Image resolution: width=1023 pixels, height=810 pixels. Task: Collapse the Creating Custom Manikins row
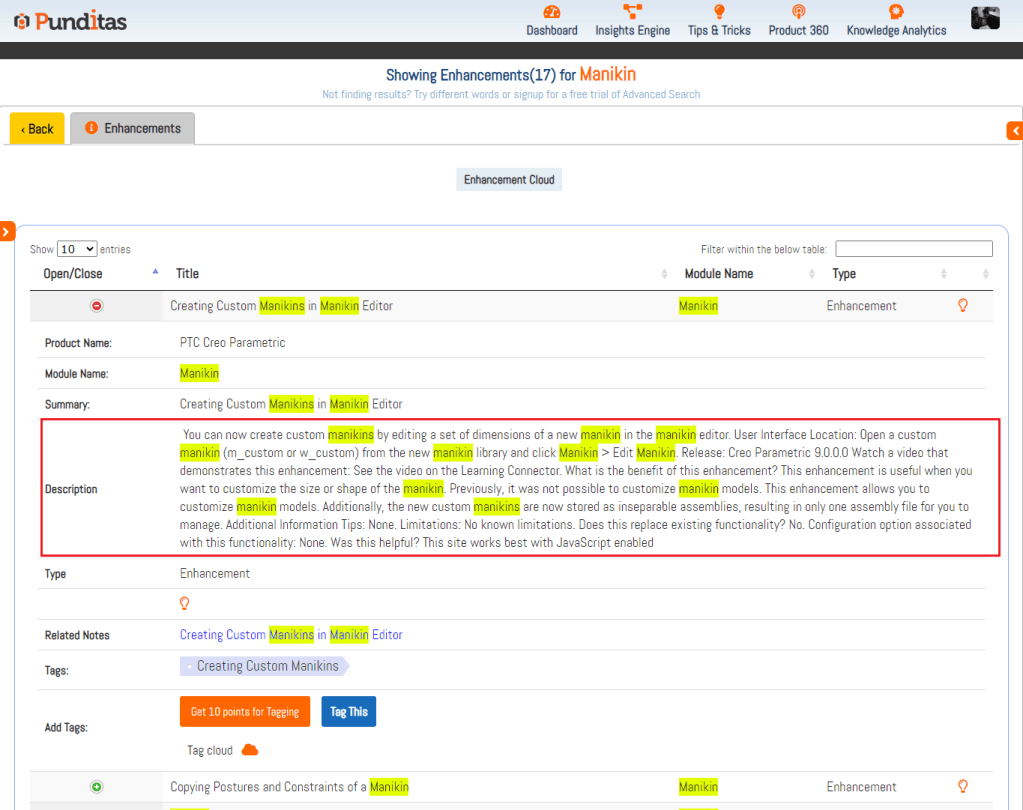(97, 306)
